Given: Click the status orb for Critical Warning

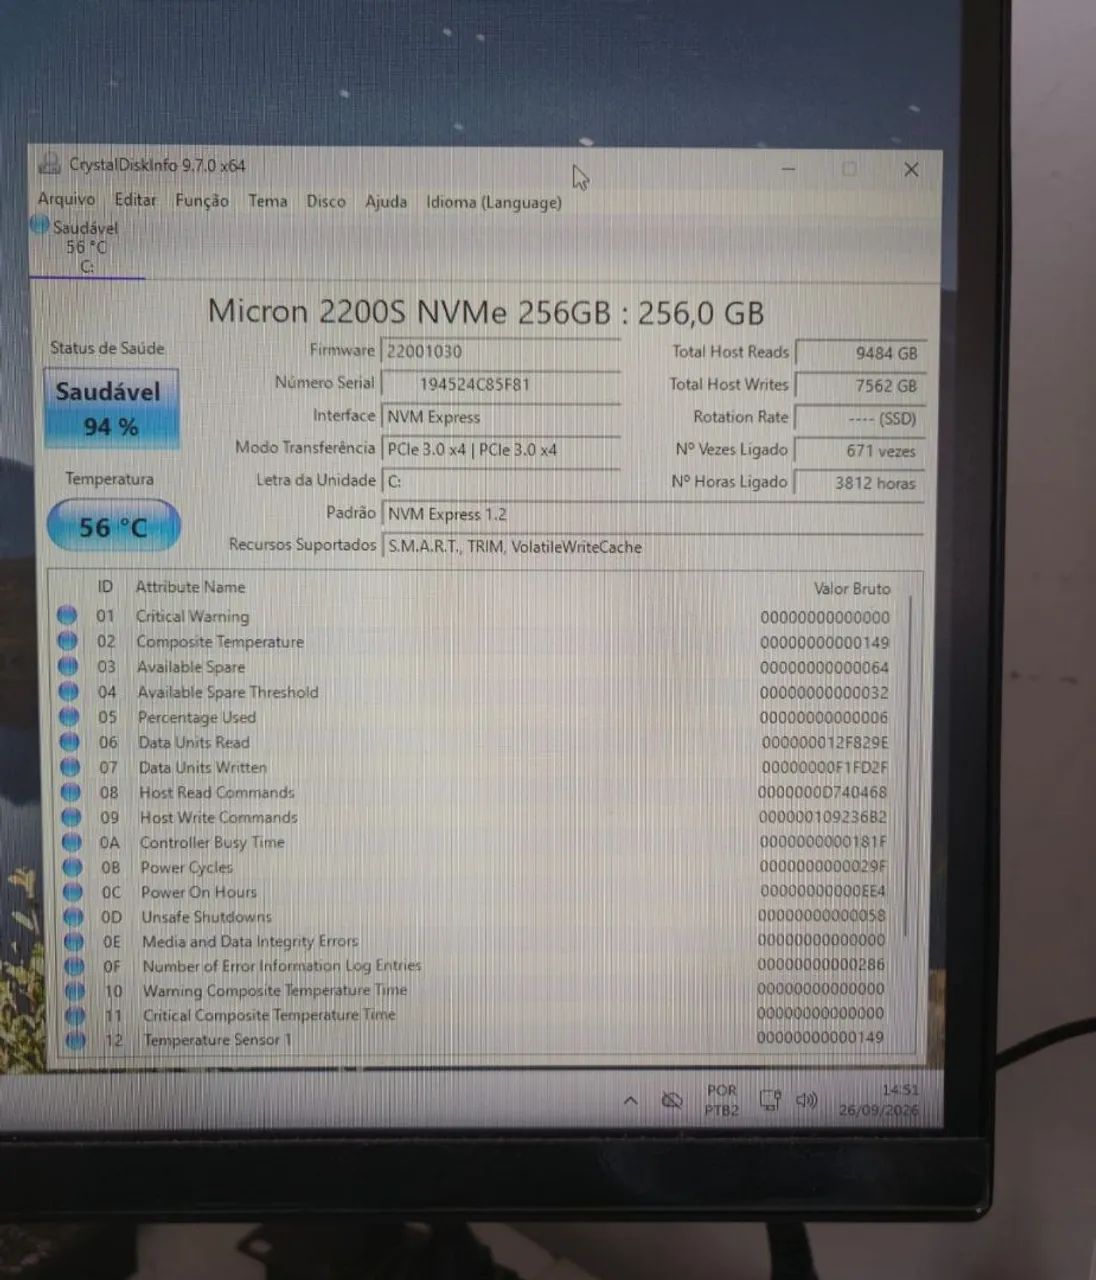Looking at the screenshot, I should (67, 615).
